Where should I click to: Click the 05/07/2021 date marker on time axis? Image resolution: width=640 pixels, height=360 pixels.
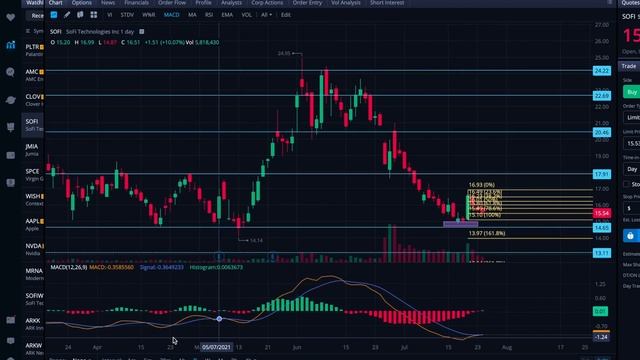point(216,347)
